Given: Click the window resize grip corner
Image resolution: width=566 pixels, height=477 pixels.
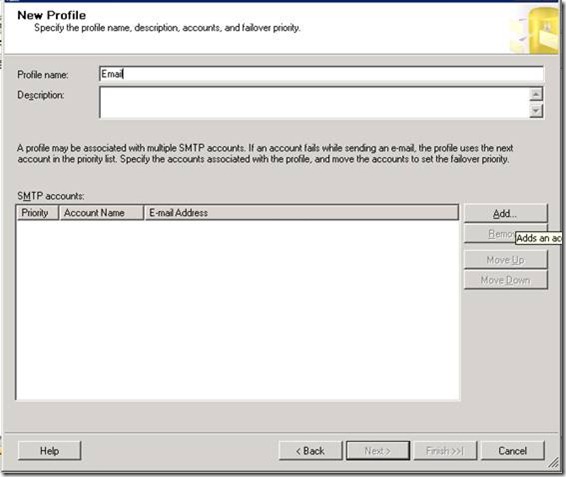Looking at the screenshot, I should pos(552,463).
